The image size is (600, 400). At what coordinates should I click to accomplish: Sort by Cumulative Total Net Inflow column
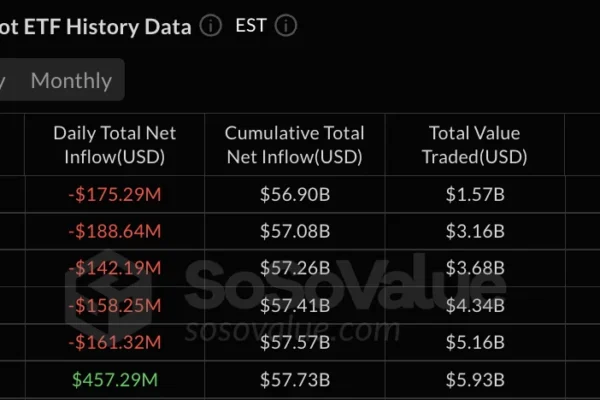[294, 145]
